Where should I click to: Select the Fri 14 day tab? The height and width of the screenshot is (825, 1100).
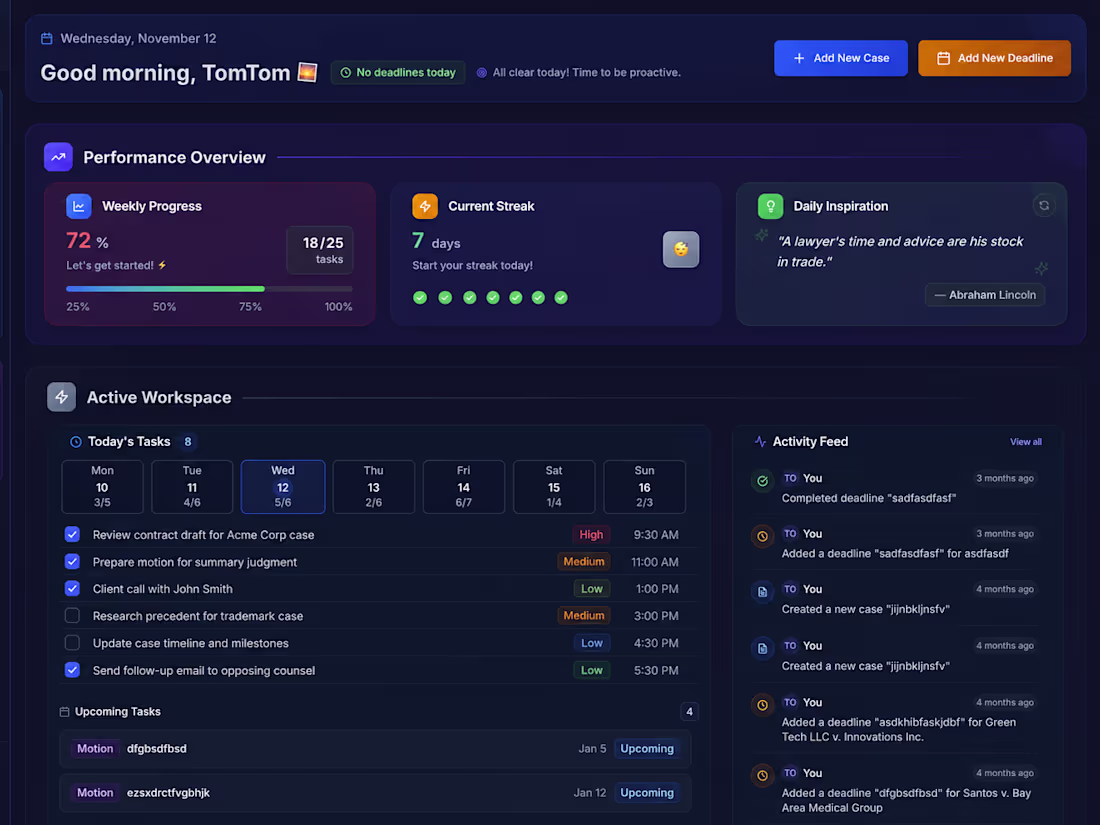click(x=464, y=487)
